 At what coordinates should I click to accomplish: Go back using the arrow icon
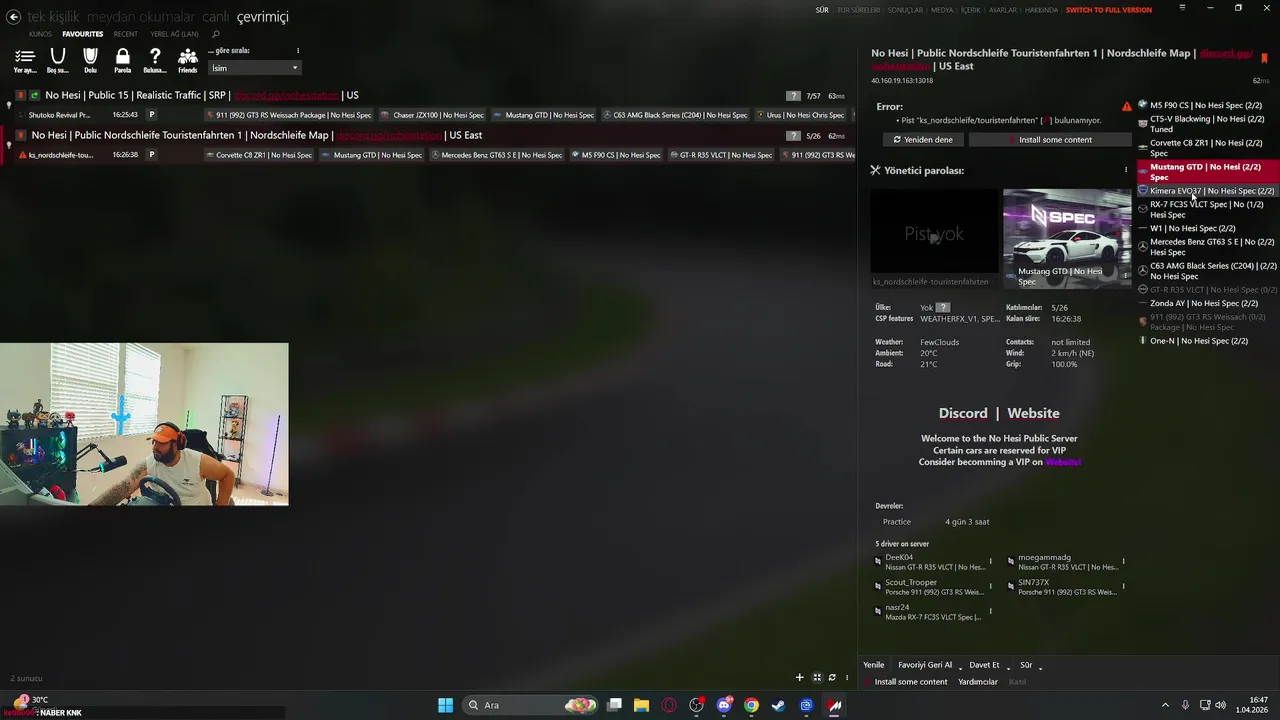13,17
